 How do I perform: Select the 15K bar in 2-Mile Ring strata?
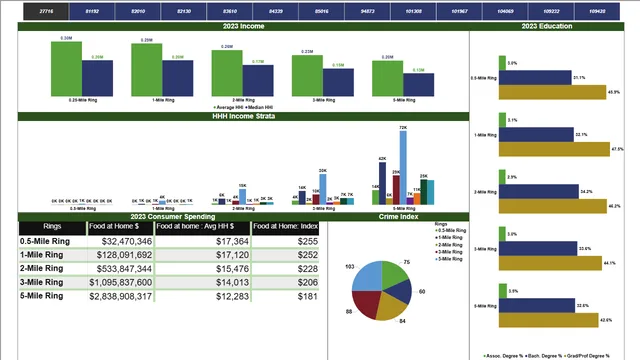click(x=242, y=197)
